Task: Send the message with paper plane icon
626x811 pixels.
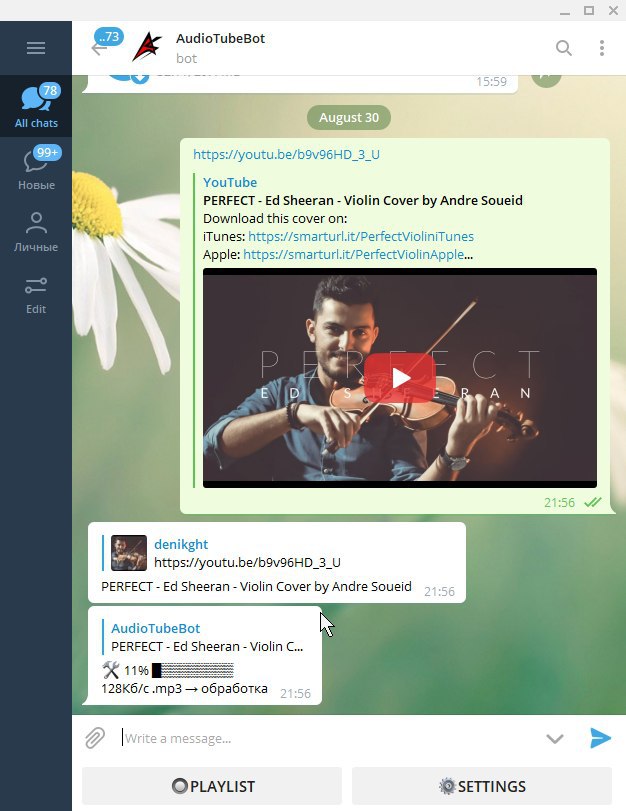Action: (600, 738)
